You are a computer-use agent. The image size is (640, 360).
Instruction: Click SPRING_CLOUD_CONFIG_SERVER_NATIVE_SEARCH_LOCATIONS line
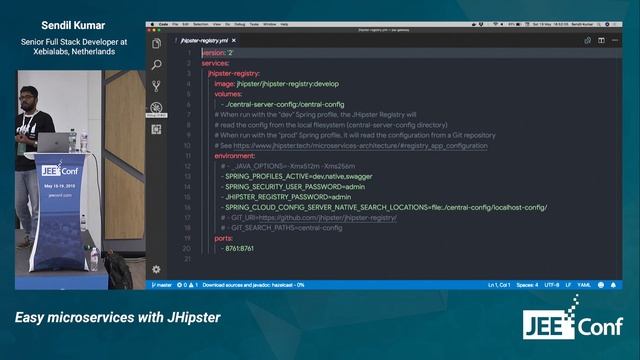pos(384,207)
